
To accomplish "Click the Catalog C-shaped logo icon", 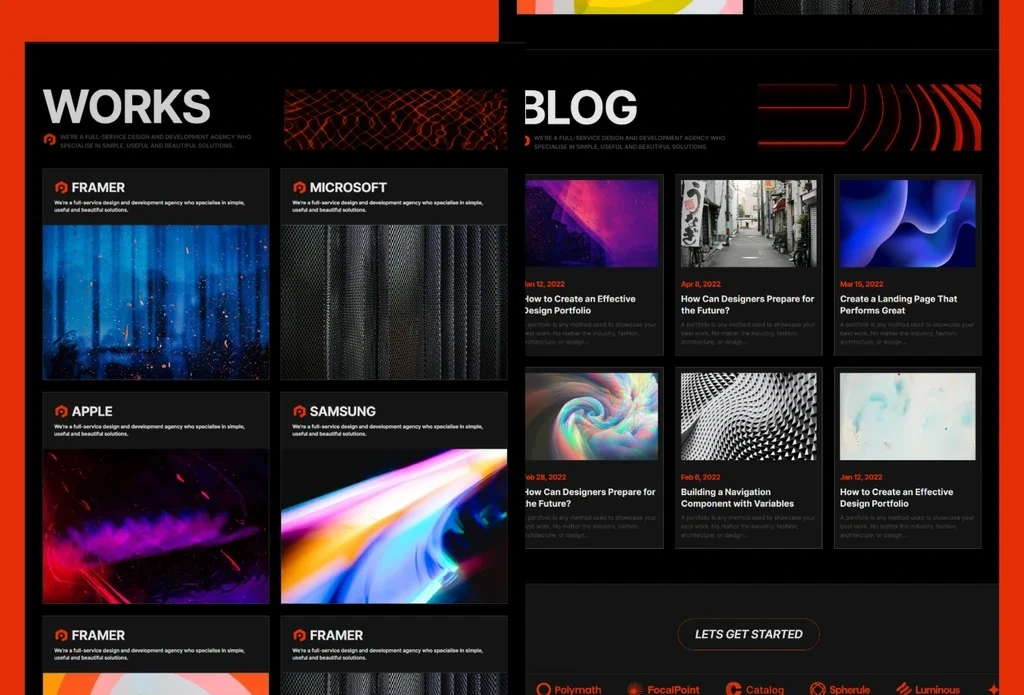I will point(733,689).
